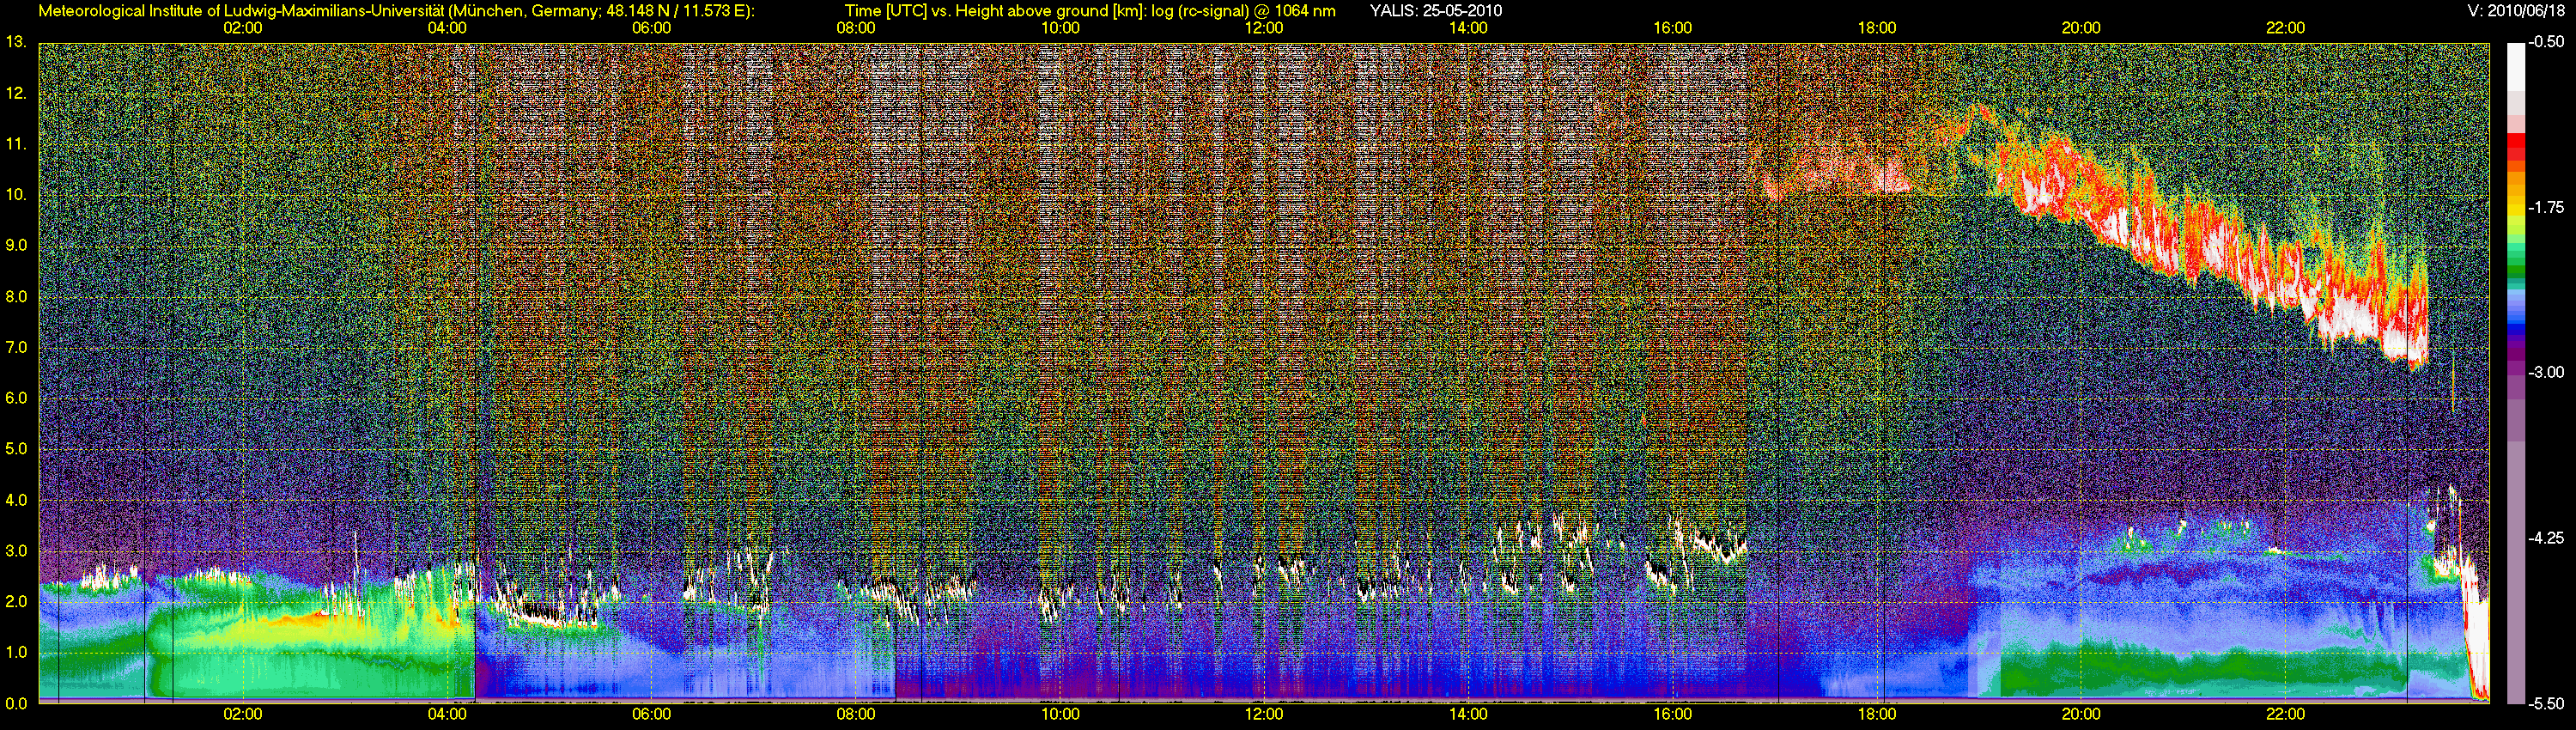Click the 22:00 label on the top time axis
Image resolution: width=2576 pixels, height=730 pixels.
pyautogui.click(x=2285, y=28)
